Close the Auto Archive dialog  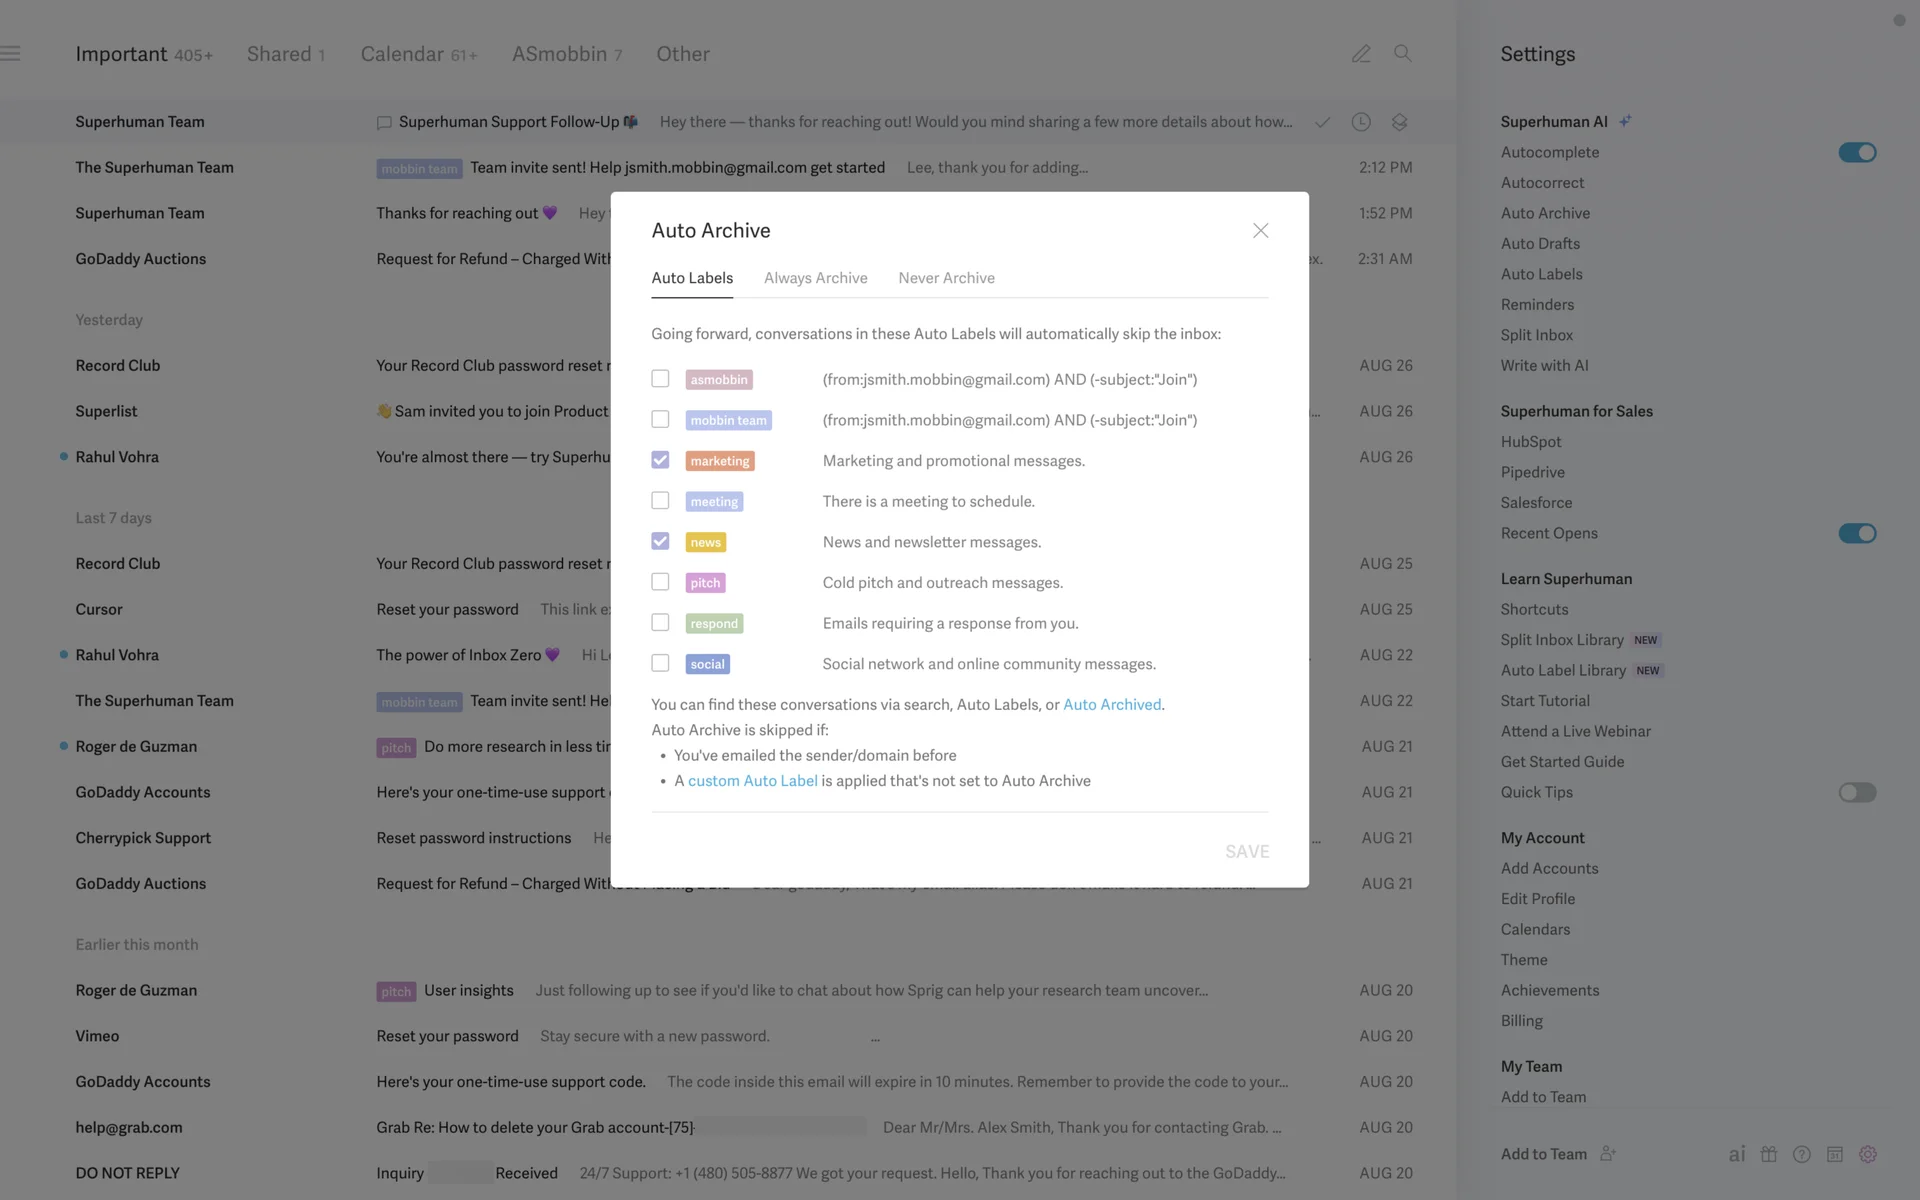[x=1260, y=231]
